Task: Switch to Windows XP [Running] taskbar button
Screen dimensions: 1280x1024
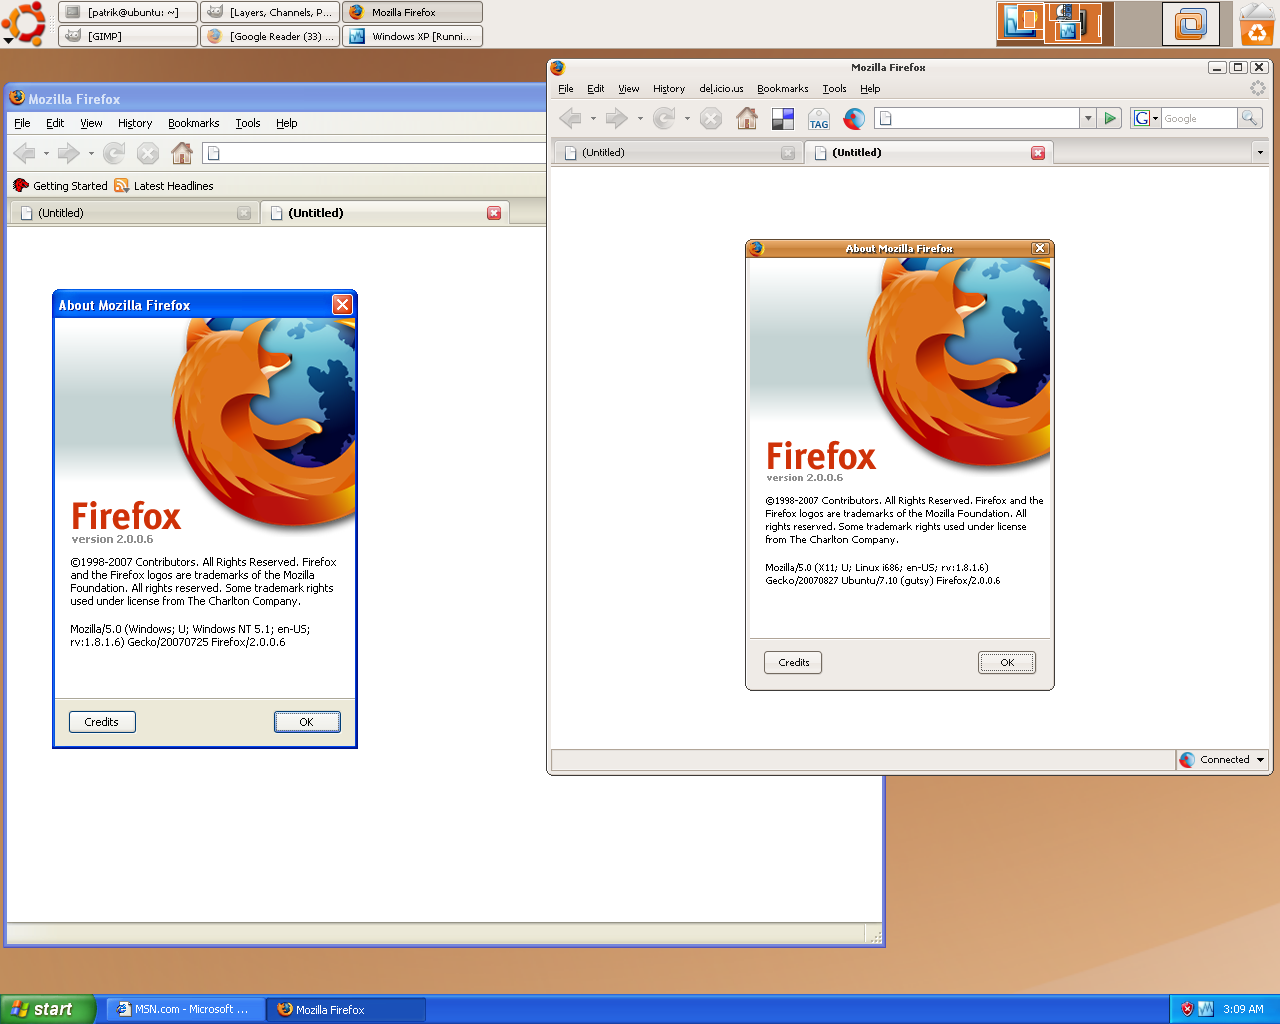Action: tap(413, 36)
